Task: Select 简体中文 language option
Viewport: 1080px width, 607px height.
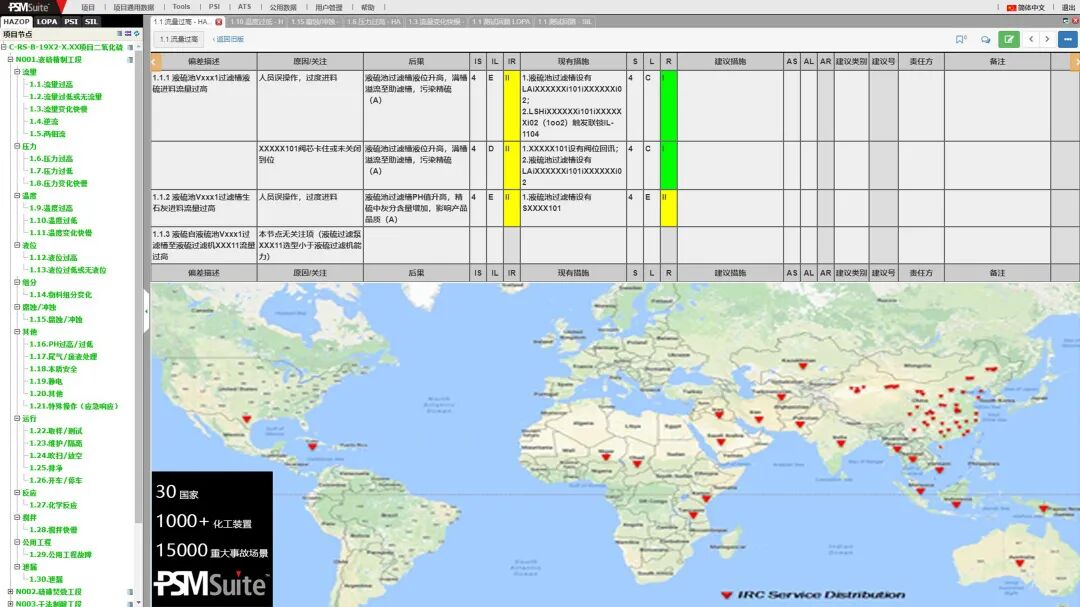Action: tap(1031, 8)
